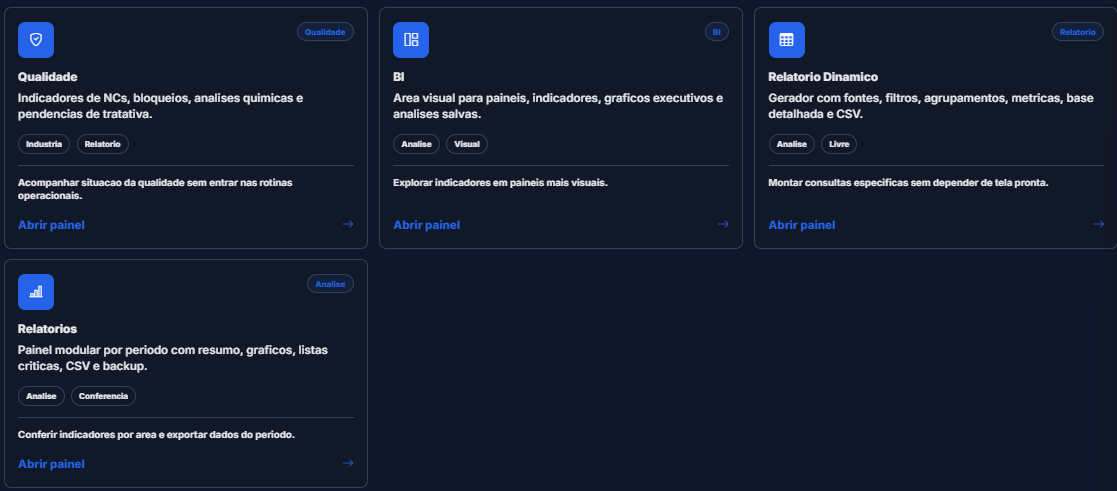Viewport: 1117px width, 491px height.
Task: Click the Relatorio Dinamico table grid icon
Action: pyautogui.click(x=786, y=40)
